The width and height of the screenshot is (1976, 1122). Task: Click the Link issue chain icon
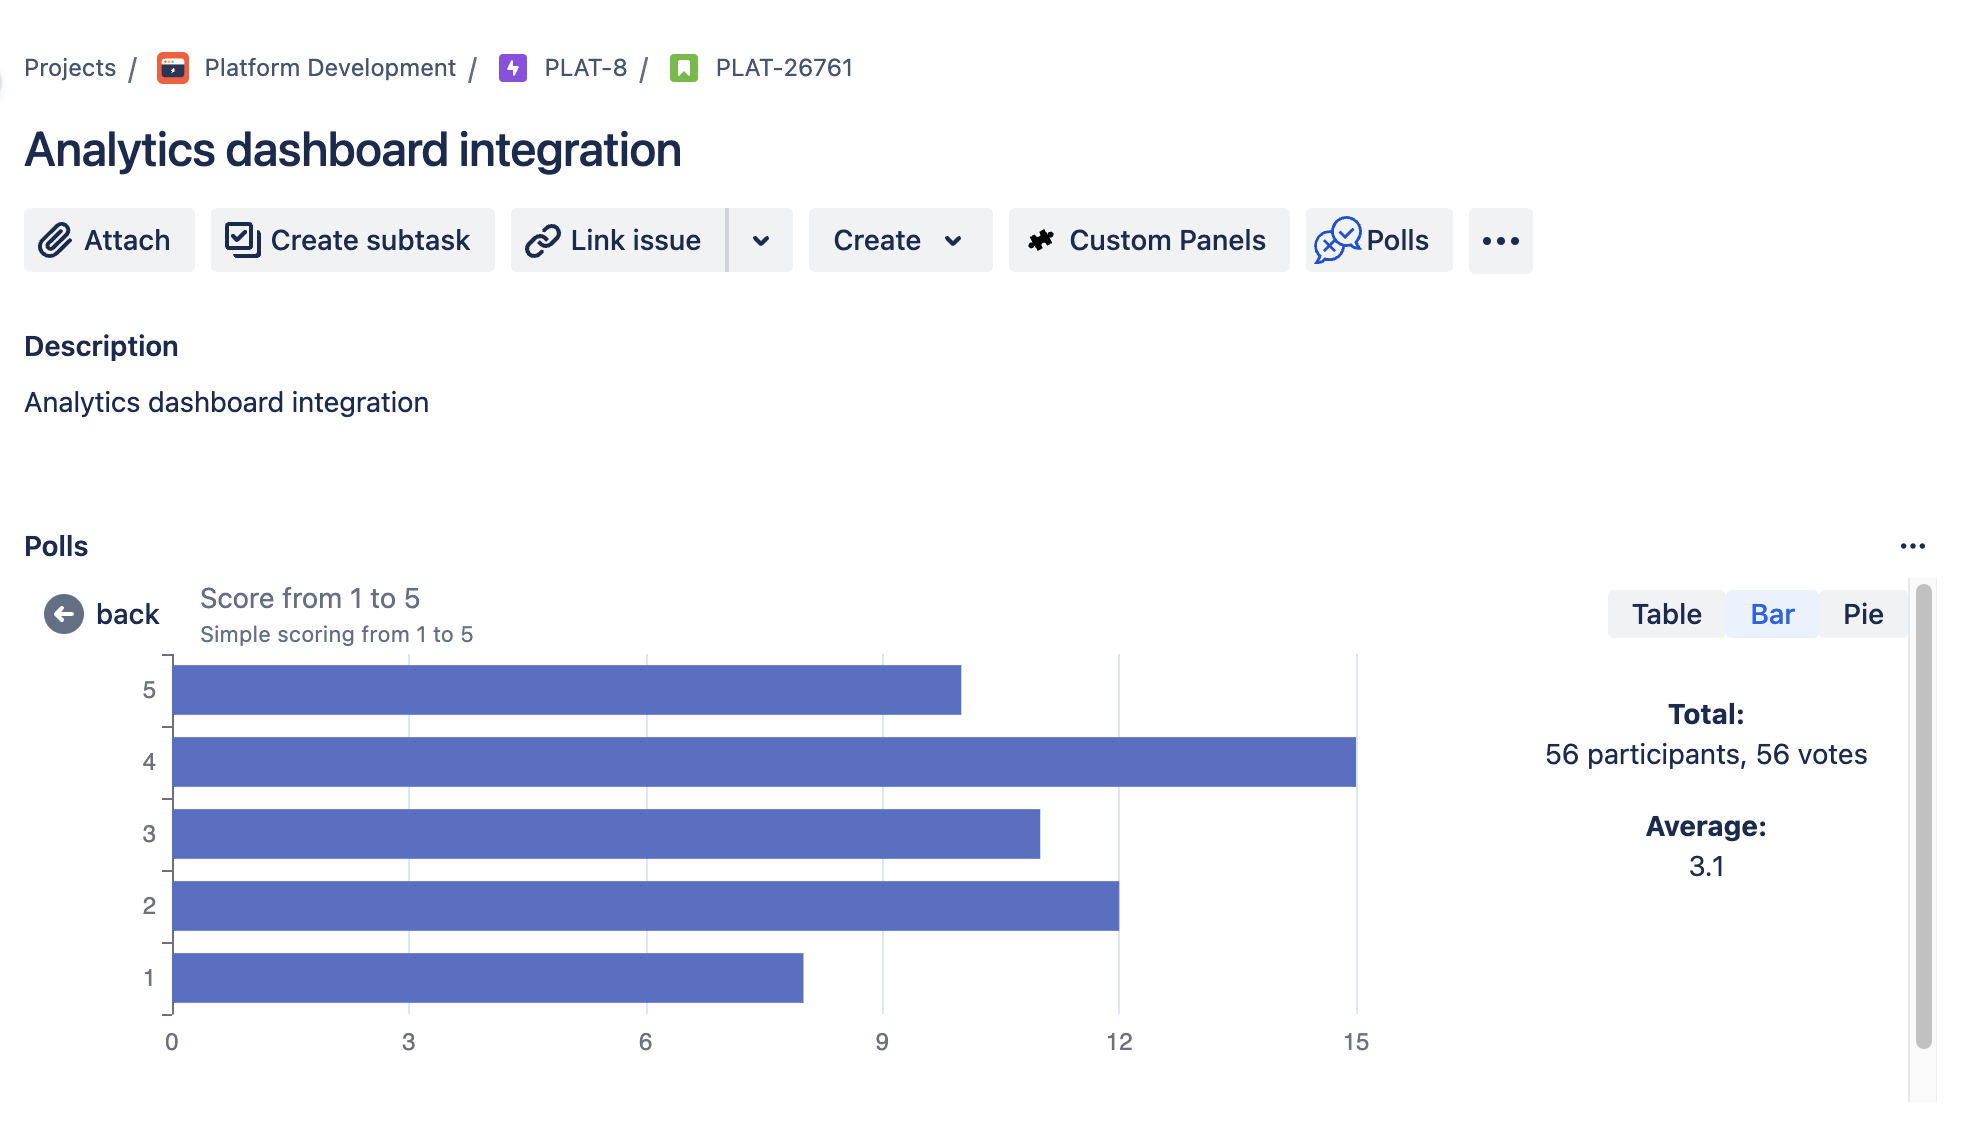pos(543,240)
